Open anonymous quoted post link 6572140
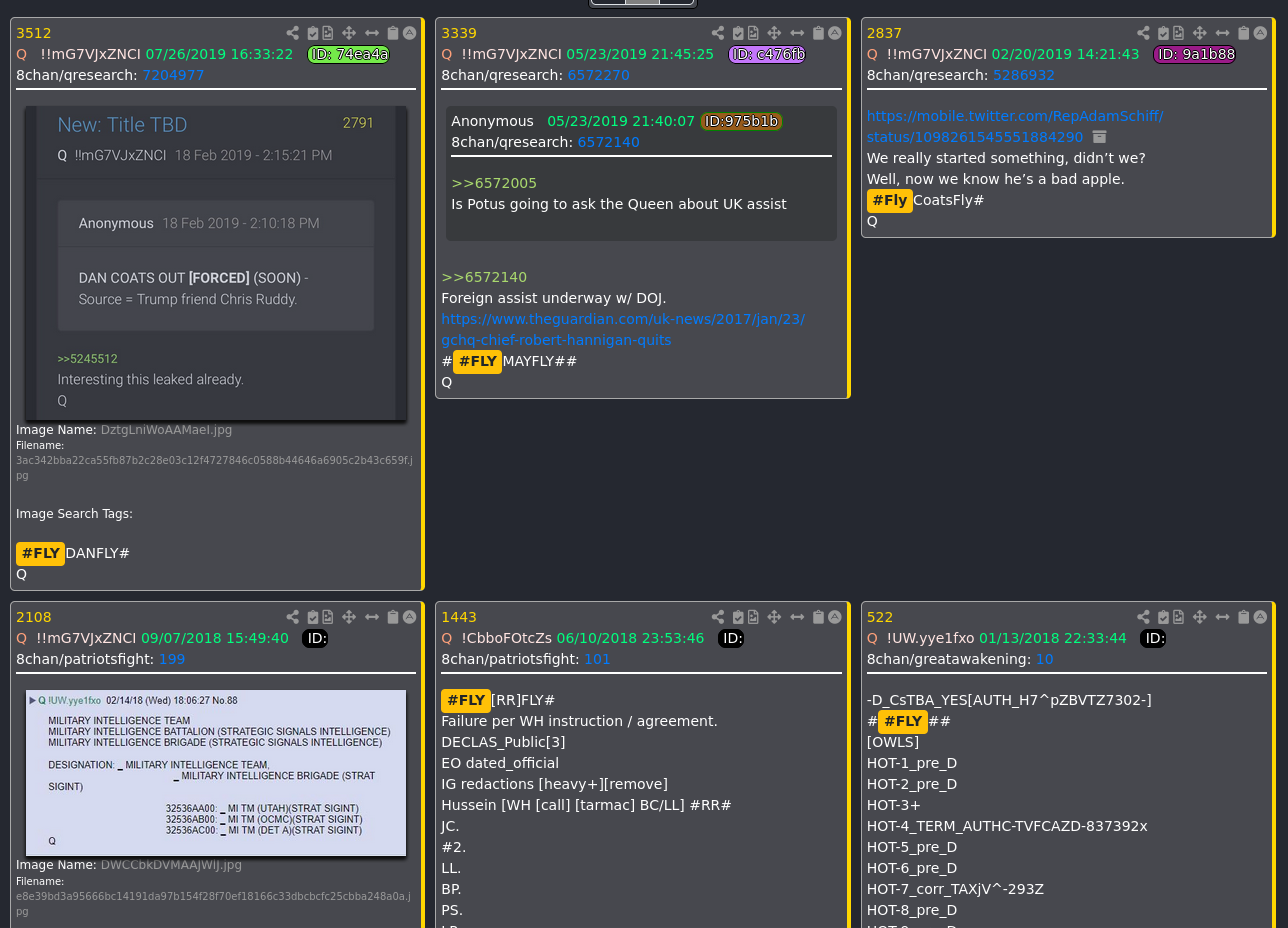The image size is (1288, 928). [608, 142]
